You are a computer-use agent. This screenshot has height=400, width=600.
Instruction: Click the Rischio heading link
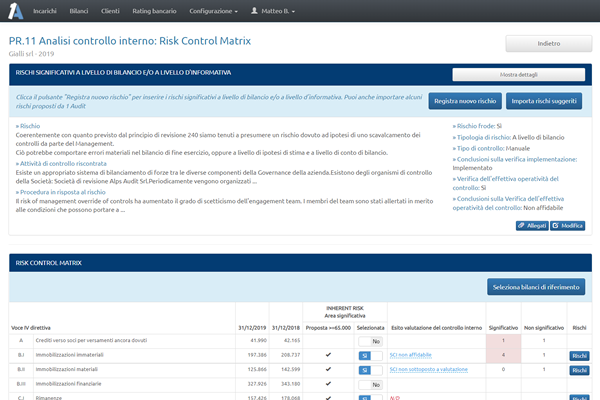[28, 126]
